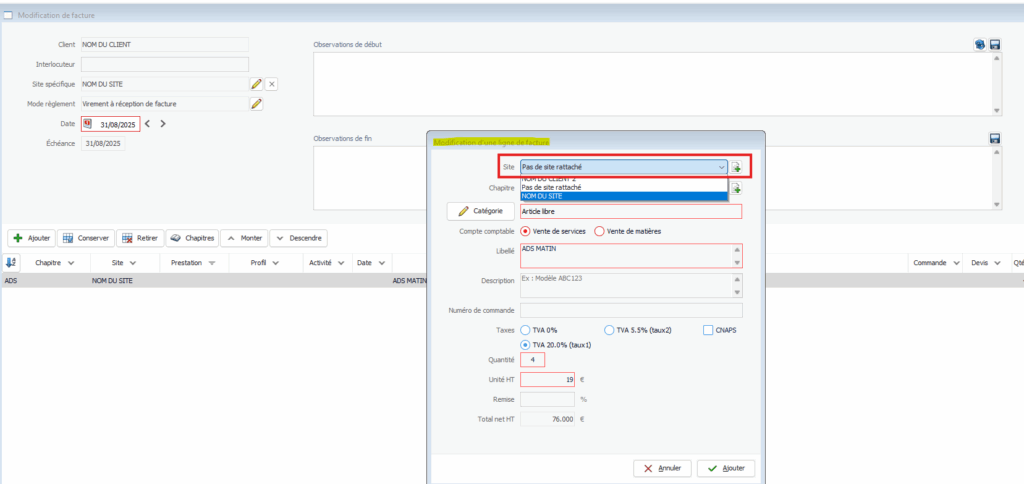The height and width of the screenshot is (484, 1024).
Task: Enable the CNAPS checkbox
Action: coord(708,330)
